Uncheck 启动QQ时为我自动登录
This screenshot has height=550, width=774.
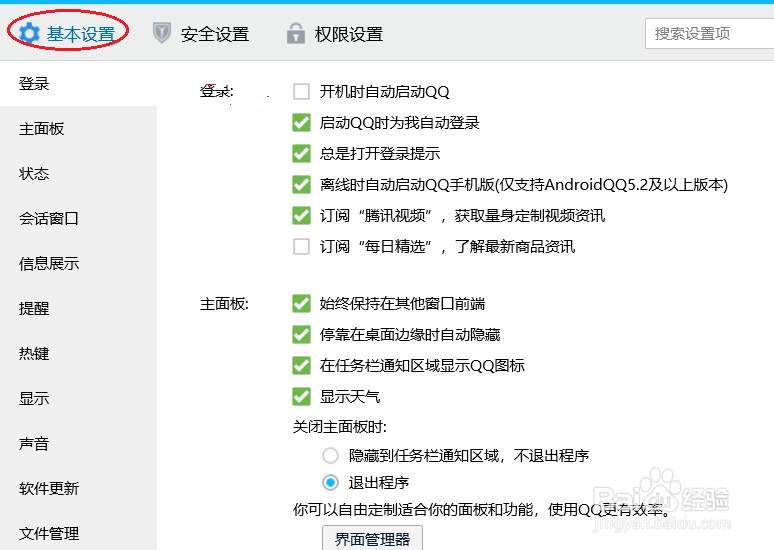point(301,122)
